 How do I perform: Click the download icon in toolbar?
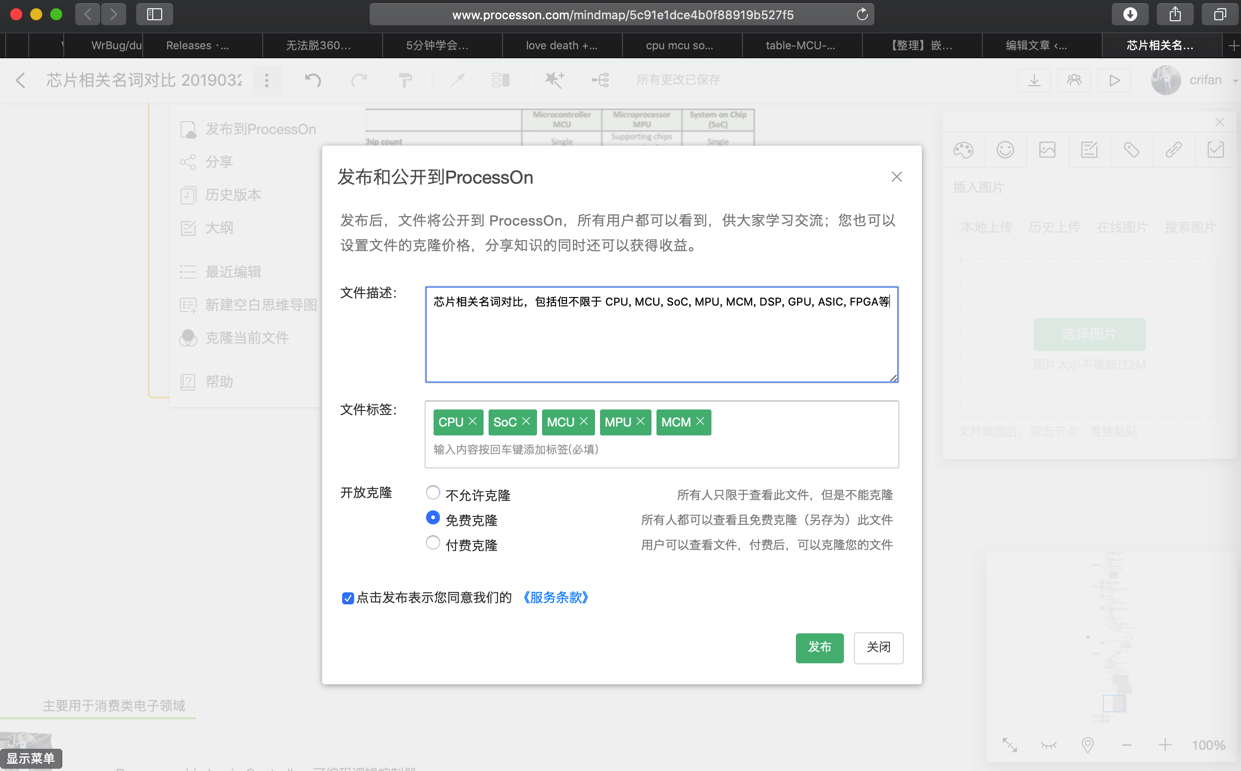coord(1034,80)
